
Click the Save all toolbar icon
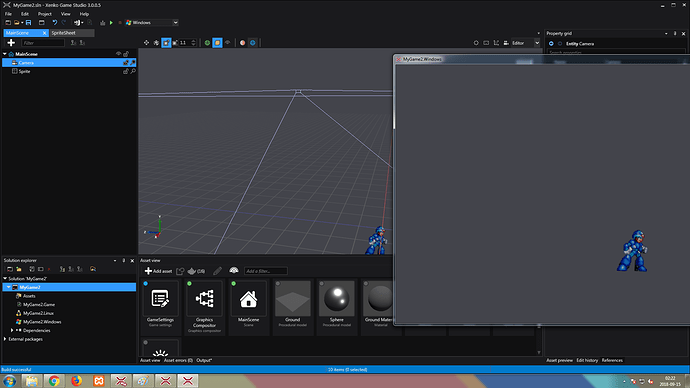pos(28,22)
